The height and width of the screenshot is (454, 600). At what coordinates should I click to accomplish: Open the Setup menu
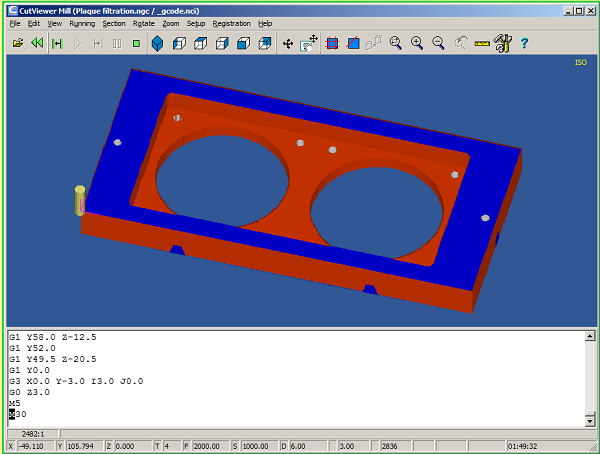[x=196, y=24]
